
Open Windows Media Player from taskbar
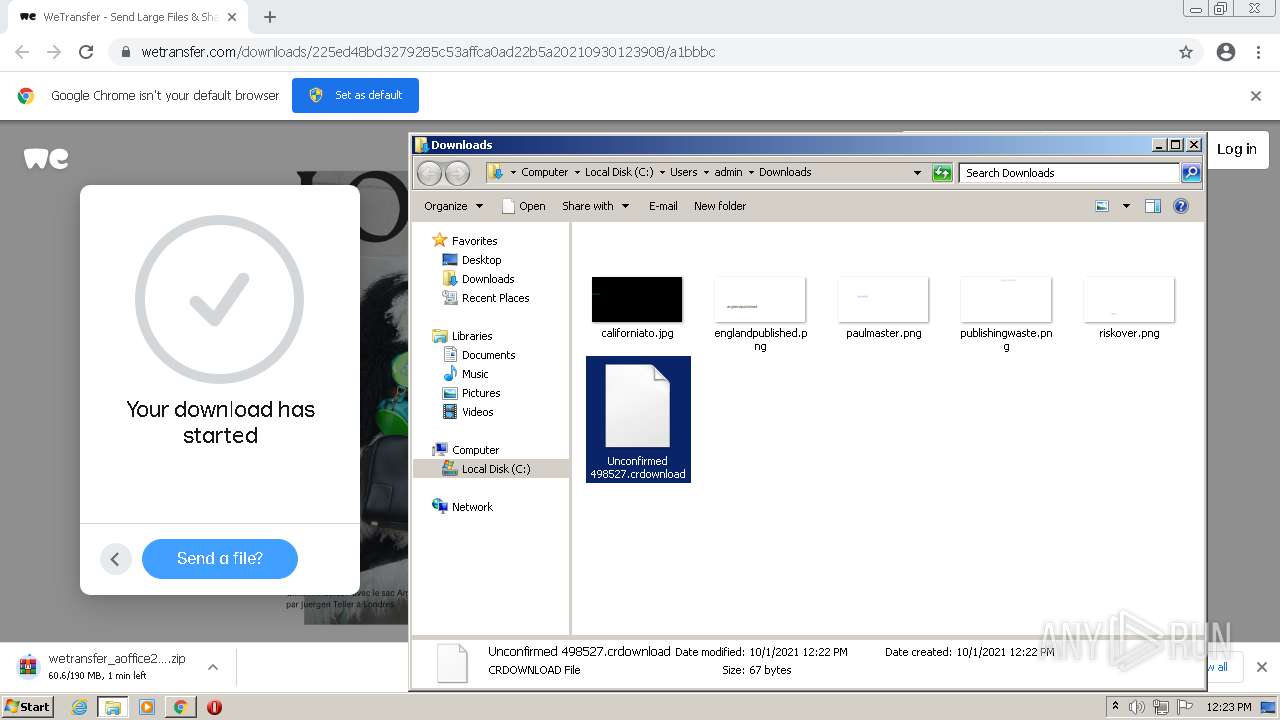click(x=147, y=707)
